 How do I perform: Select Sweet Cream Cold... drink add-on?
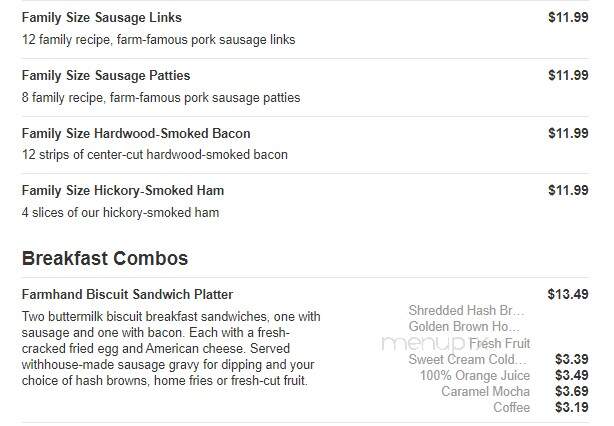(x=468, y=359)
